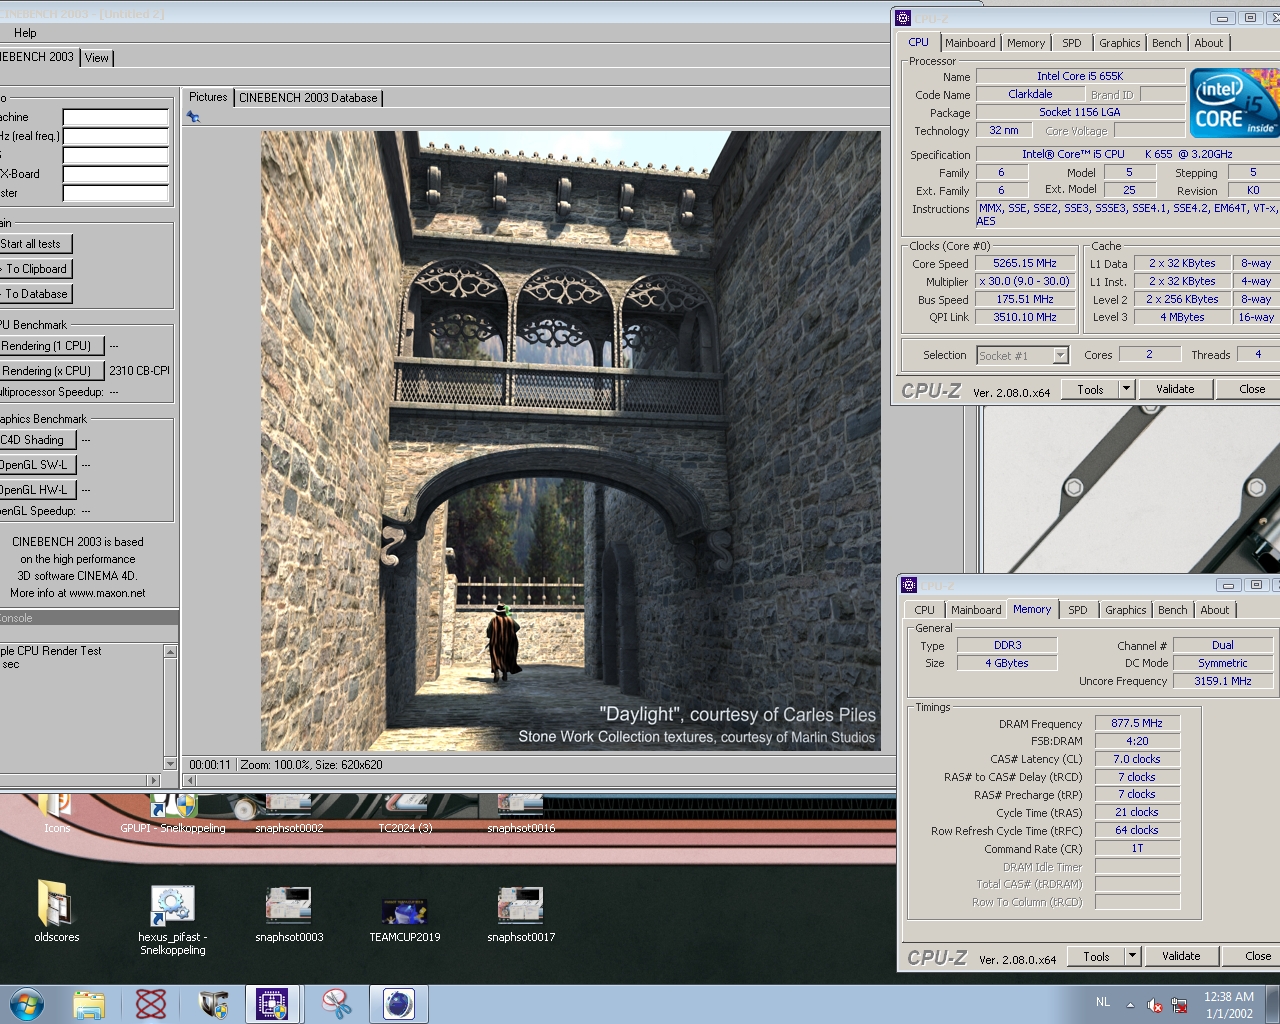Switch to the View tab in CINEBENCH

tap(97, 58)
